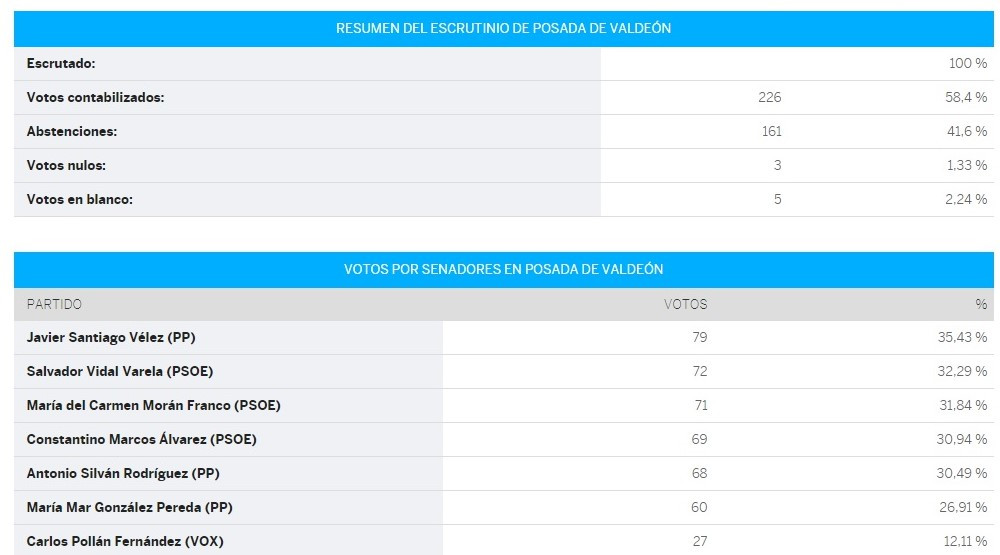1000x555 pixels.
Task: Click Carlos Pollán Fernández (VOX) row
Action: (503, 540)
